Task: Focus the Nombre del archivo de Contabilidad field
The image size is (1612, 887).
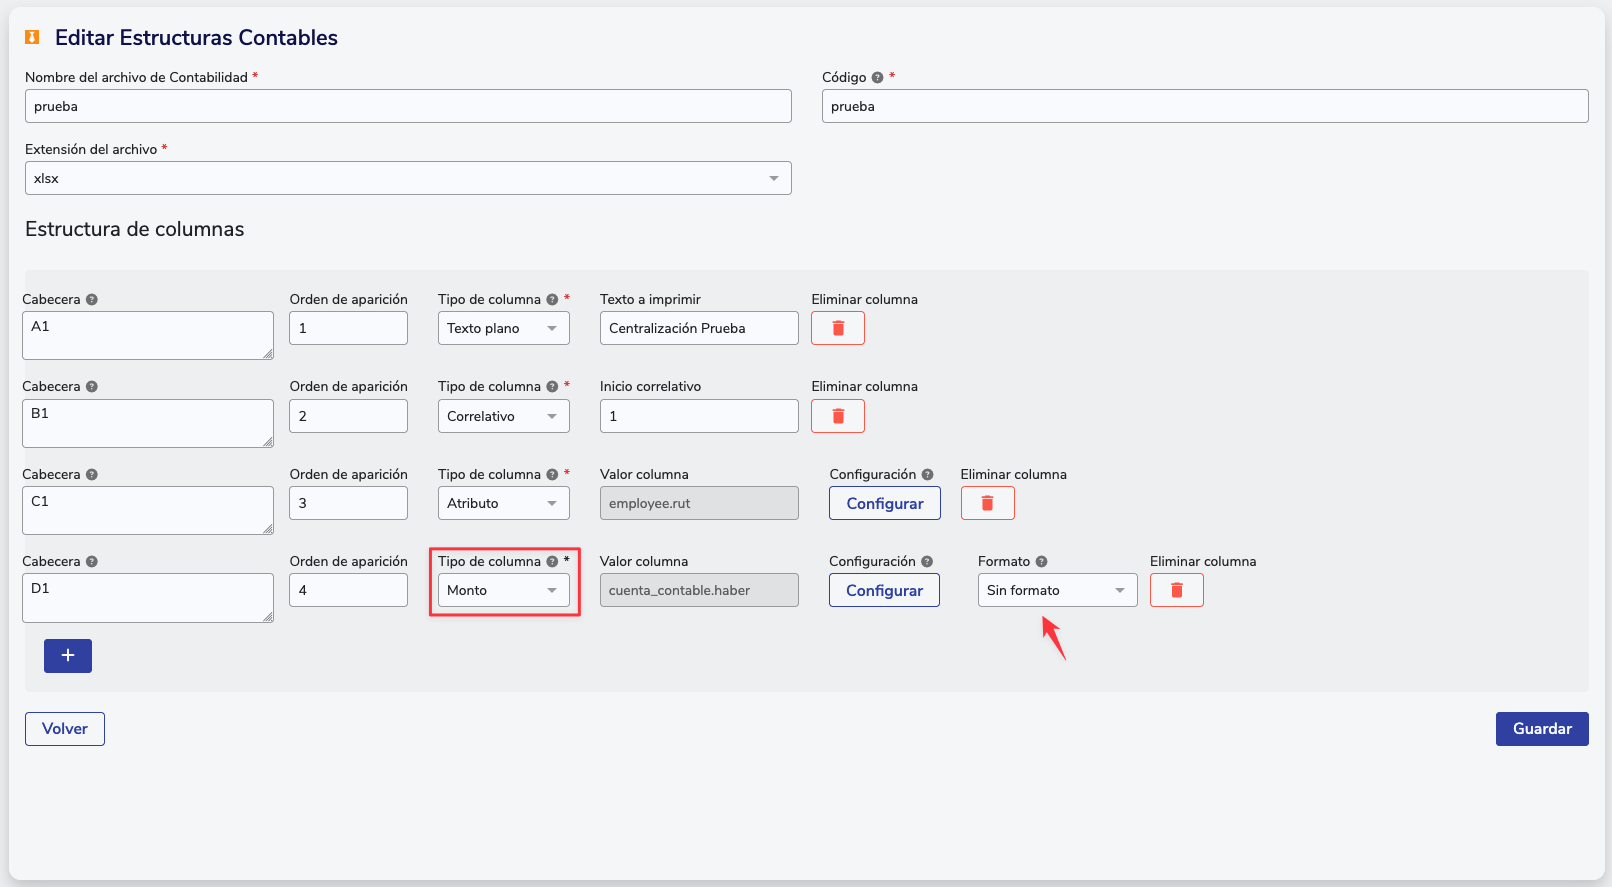Action: (x=408, y=106)
